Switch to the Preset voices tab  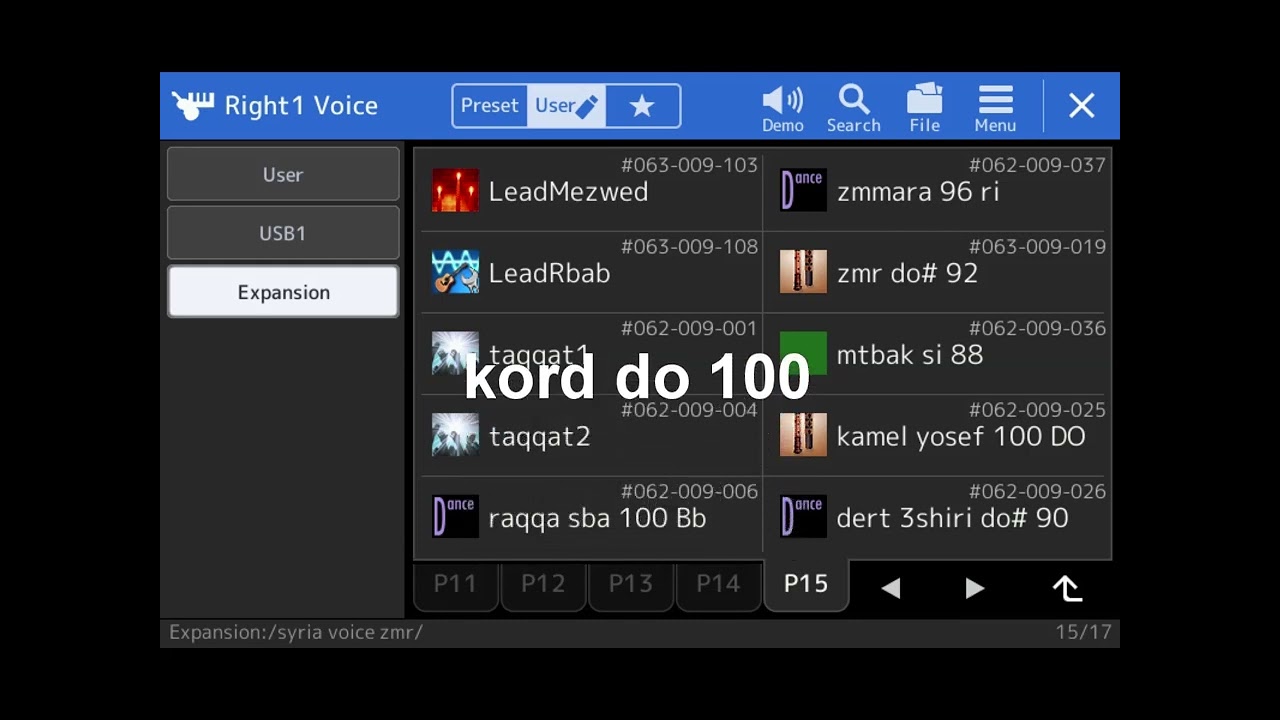point(490,105)
